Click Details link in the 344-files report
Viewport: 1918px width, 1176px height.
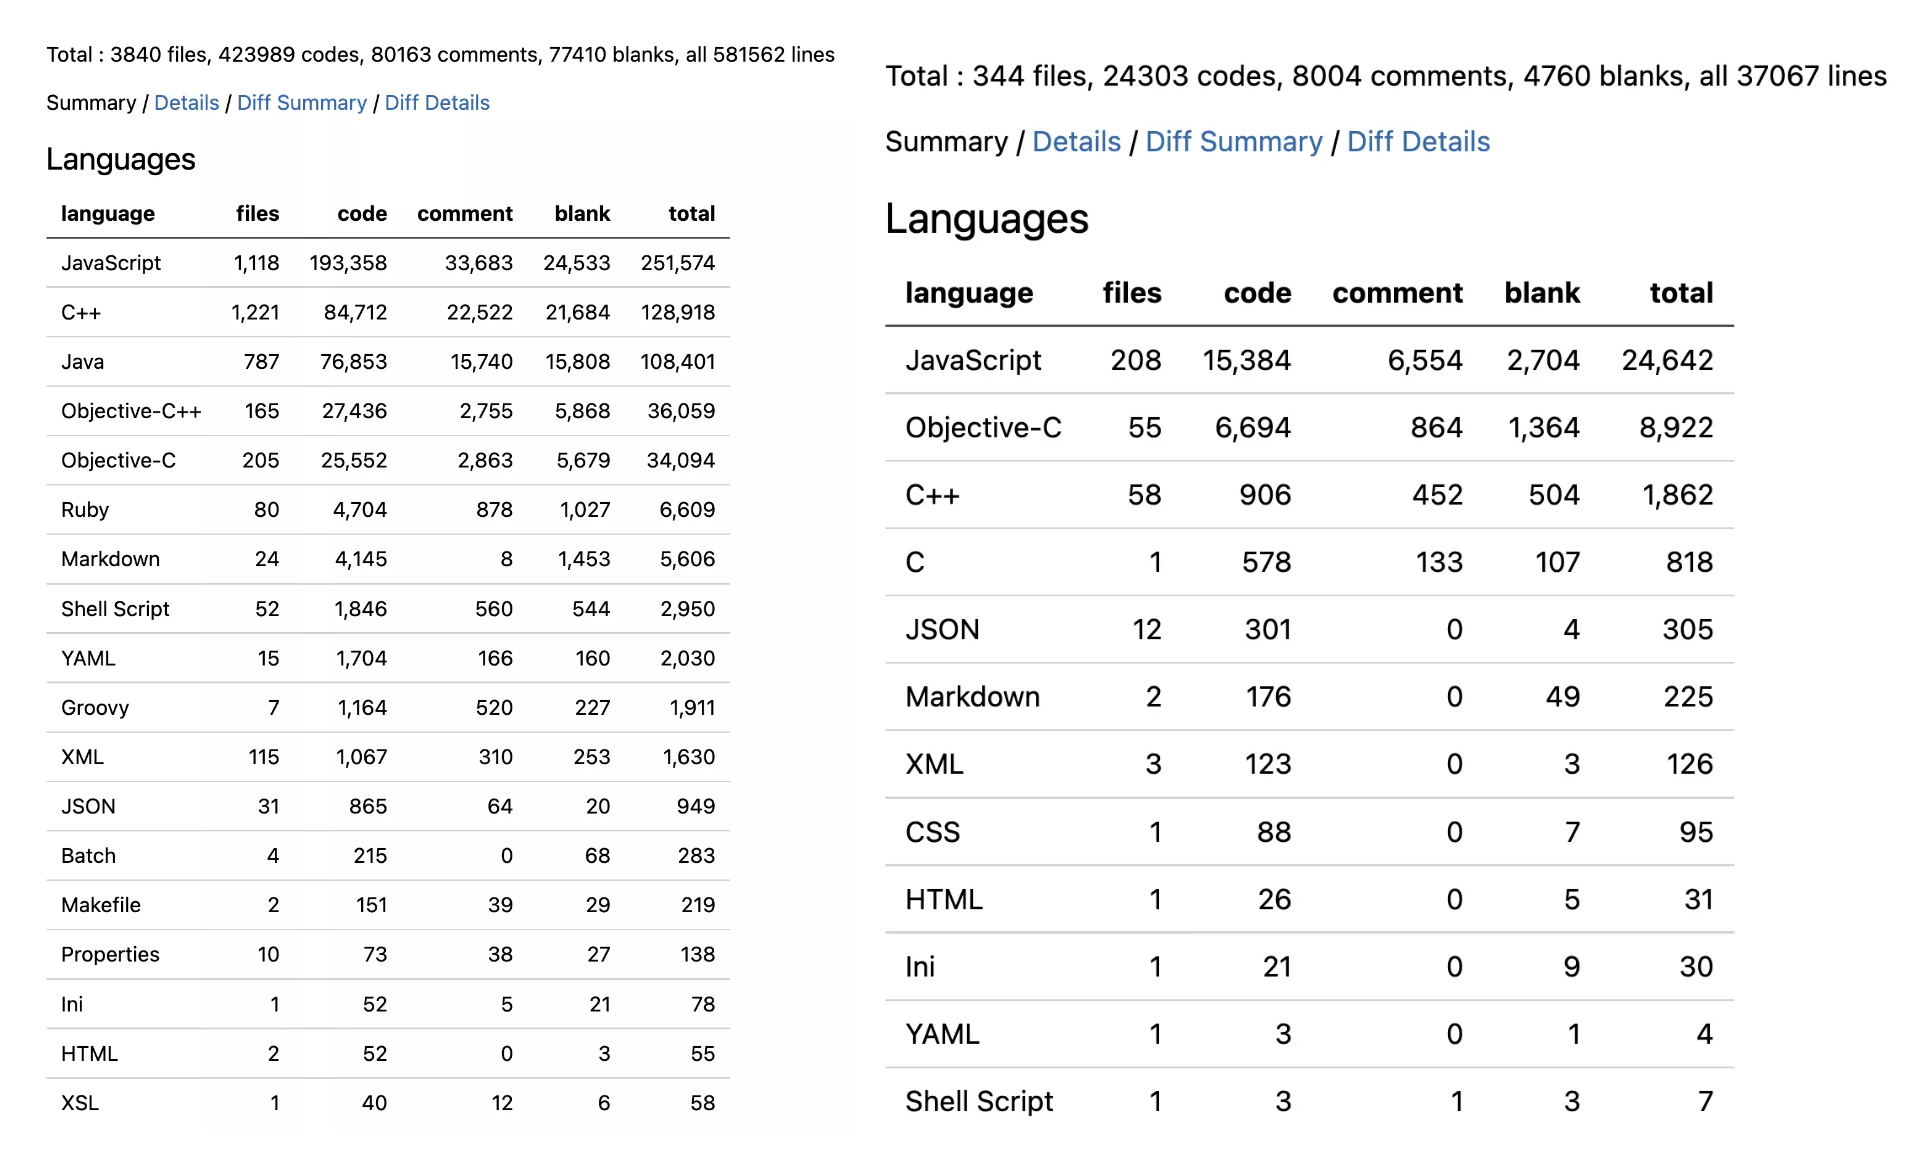coord(1076,142)
